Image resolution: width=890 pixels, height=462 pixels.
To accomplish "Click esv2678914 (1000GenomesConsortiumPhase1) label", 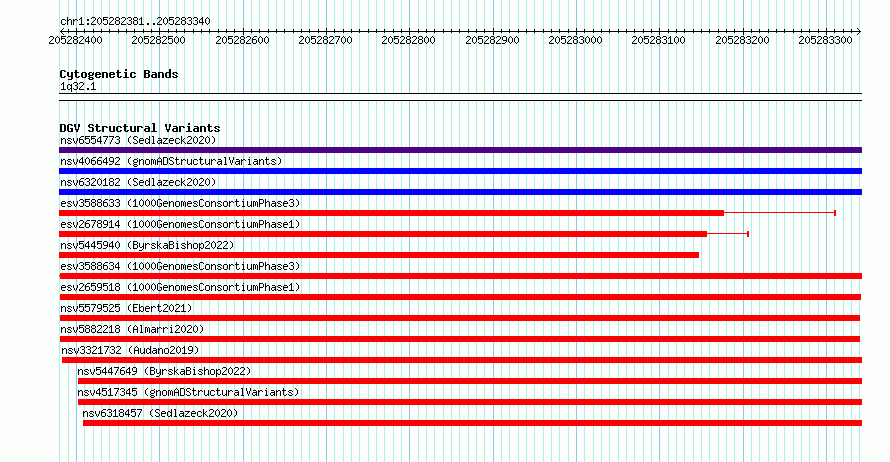I will [180, 224].
